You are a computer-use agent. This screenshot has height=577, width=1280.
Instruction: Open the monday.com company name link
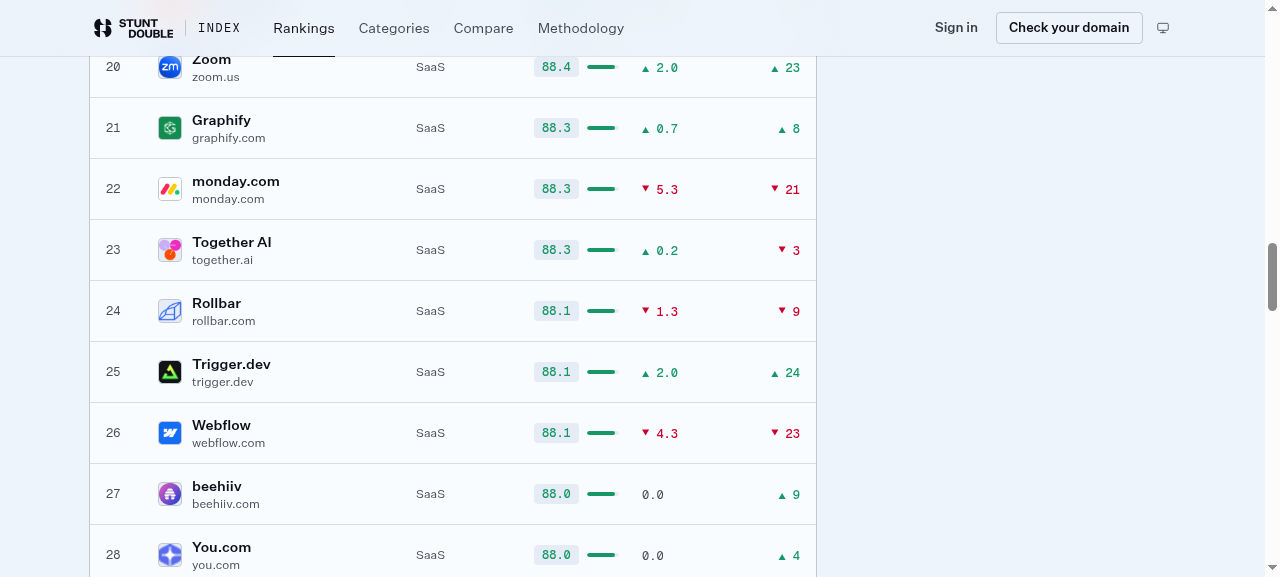point(236,181)
